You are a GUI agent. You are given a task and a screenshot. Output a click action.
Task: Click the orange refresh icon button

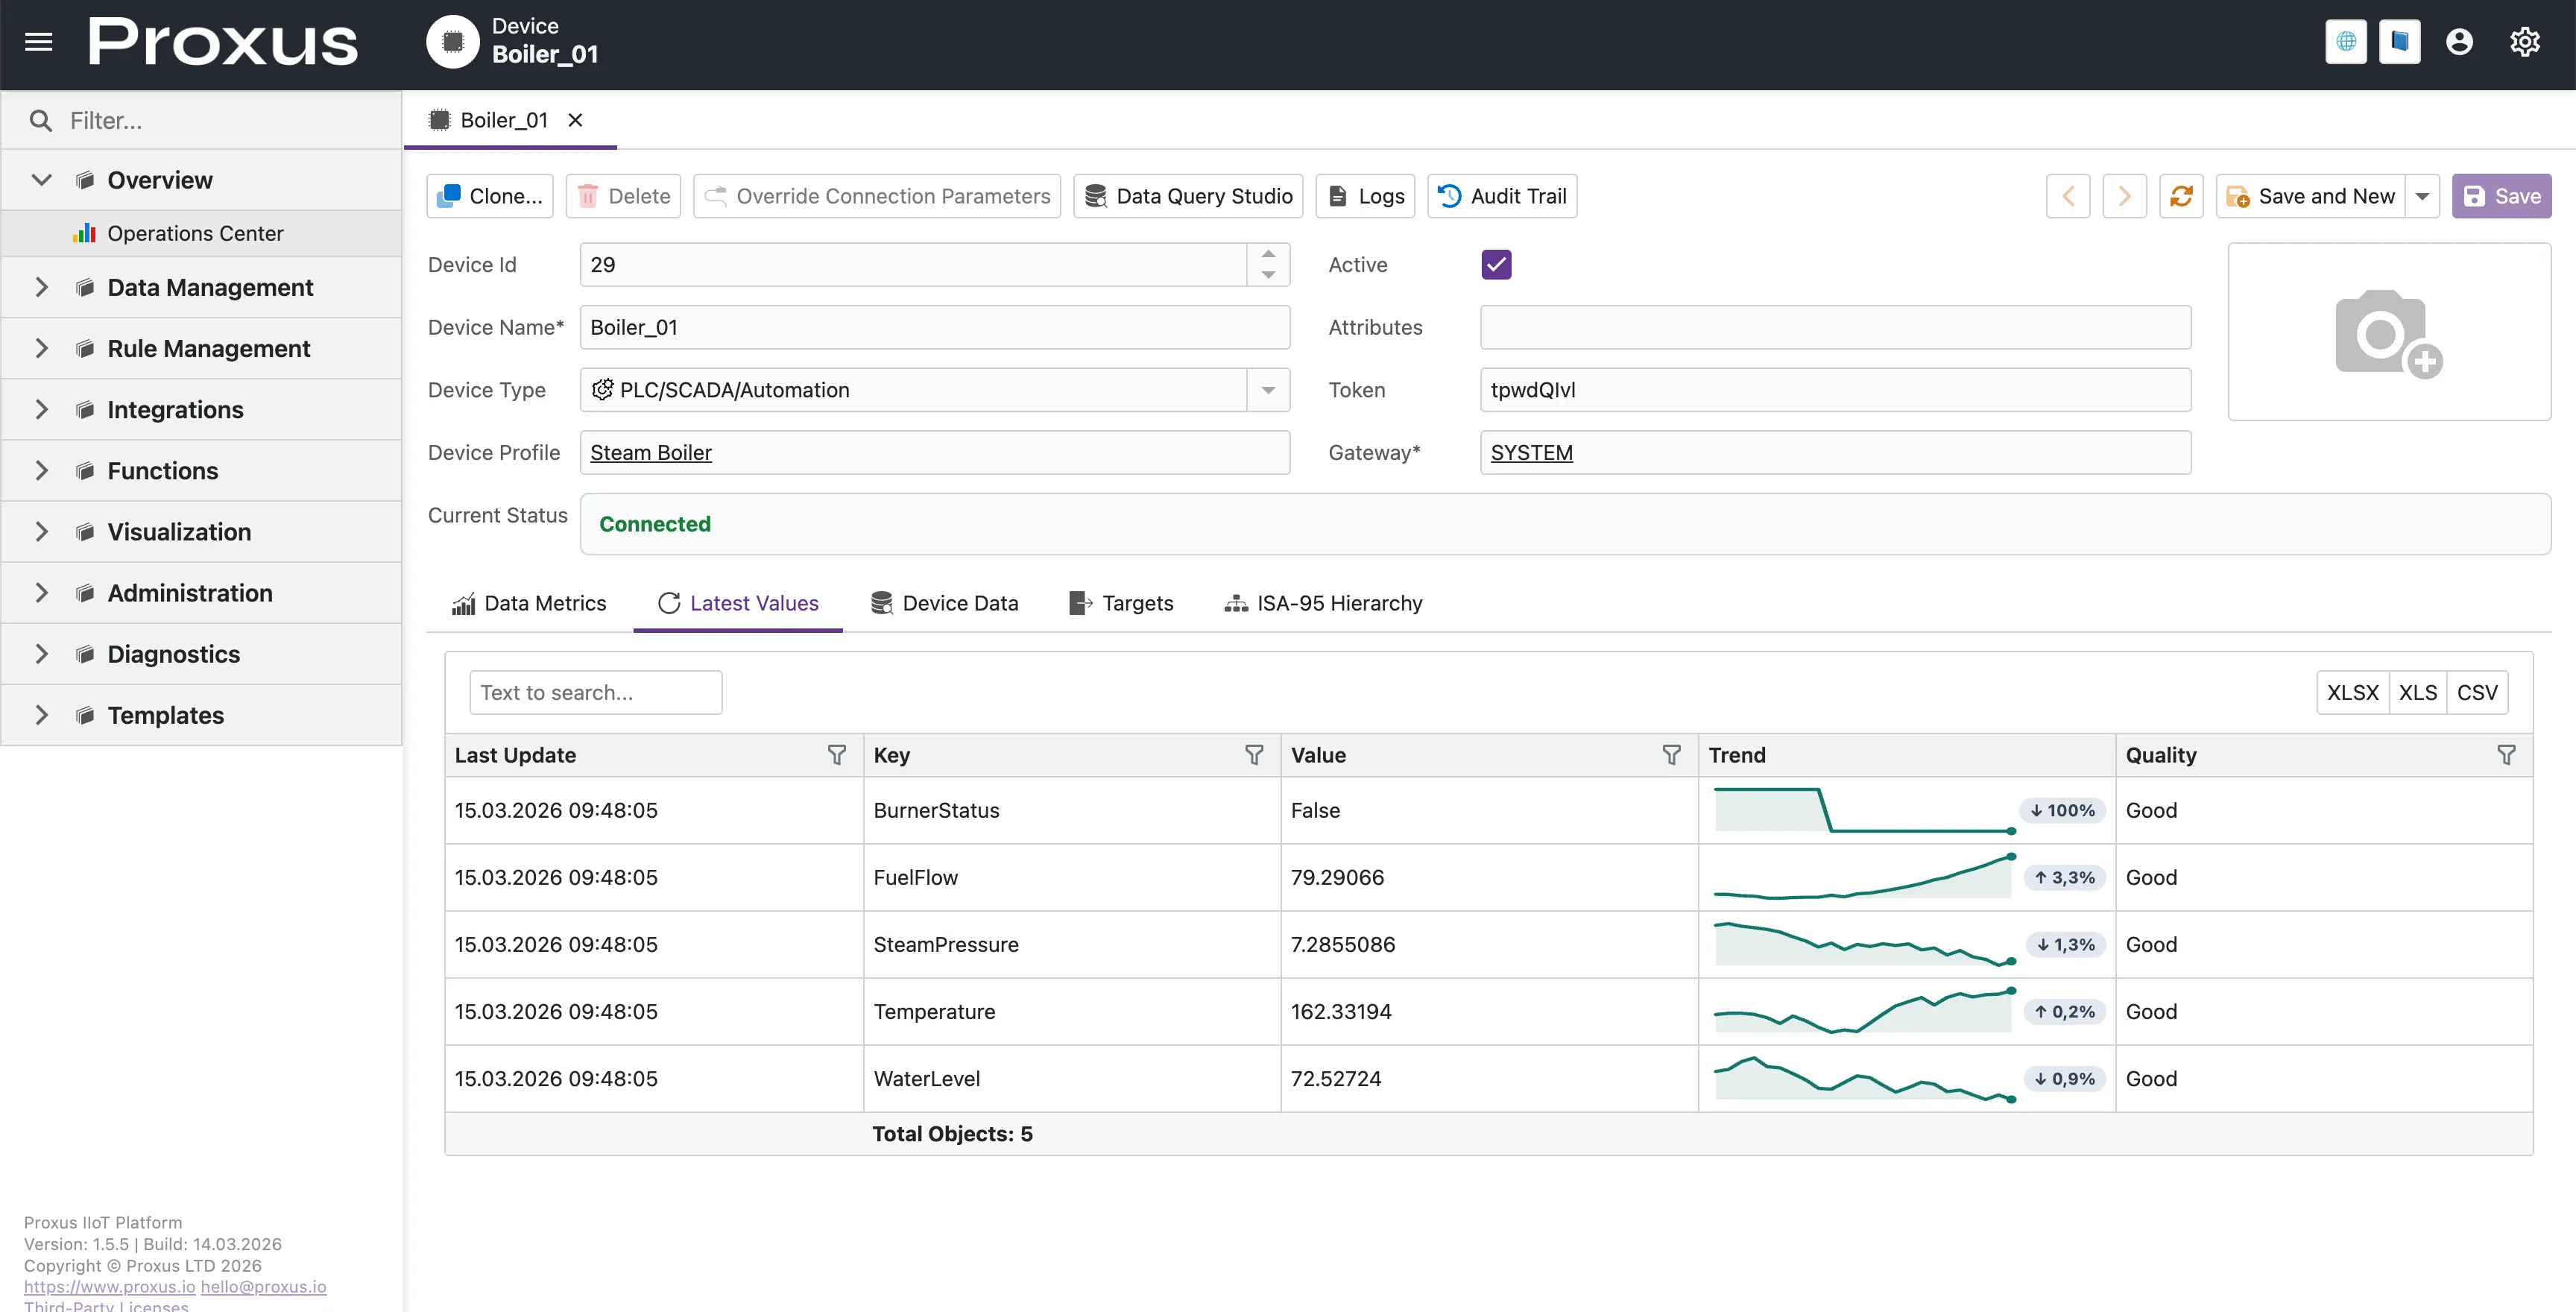coord(2181,196)
